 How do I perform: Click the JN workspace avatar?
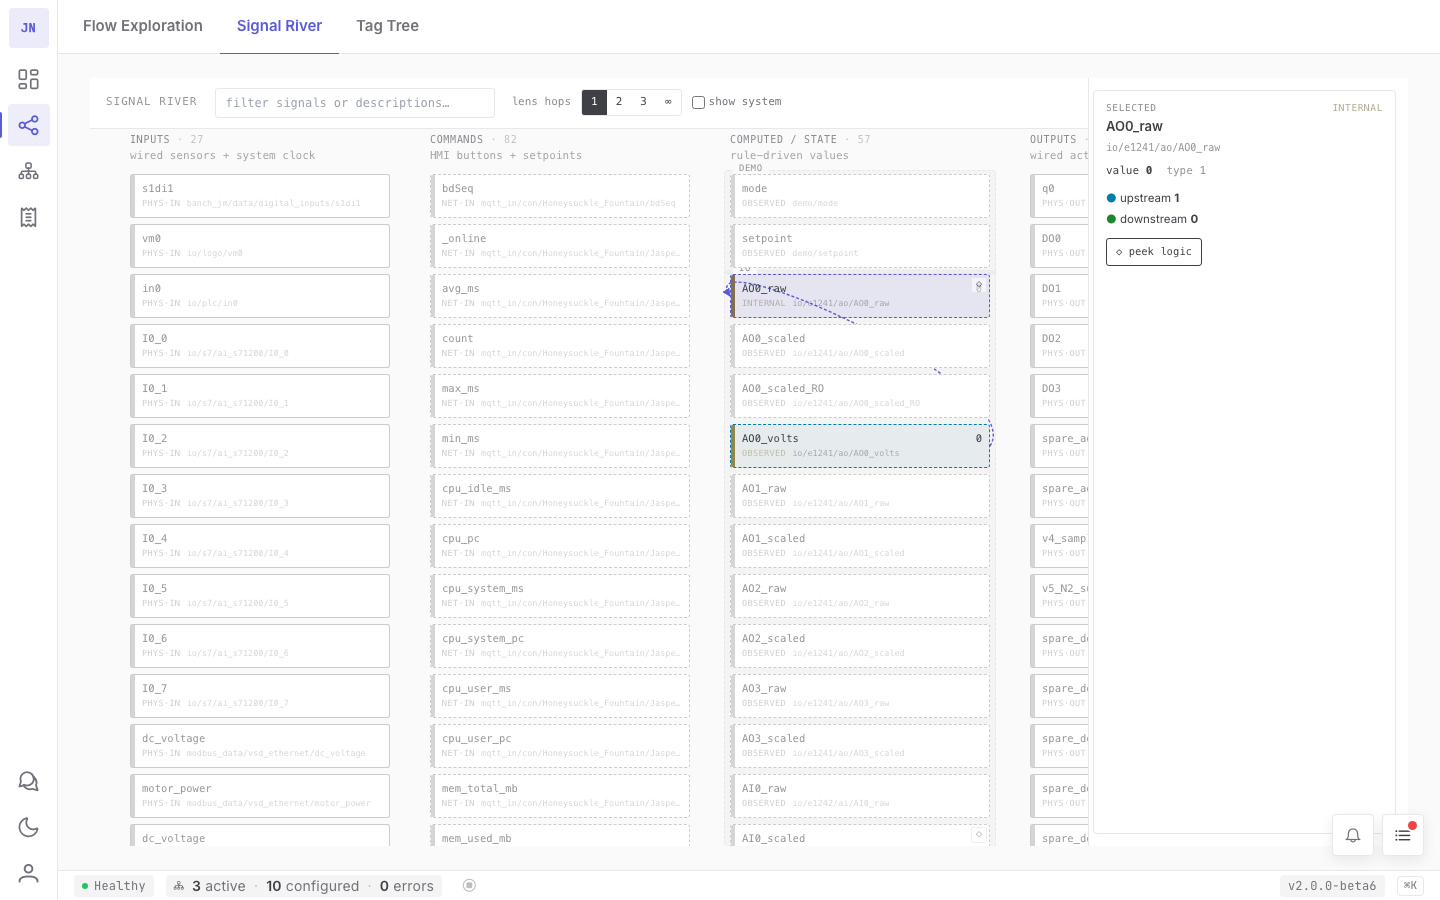coord(28,28)
